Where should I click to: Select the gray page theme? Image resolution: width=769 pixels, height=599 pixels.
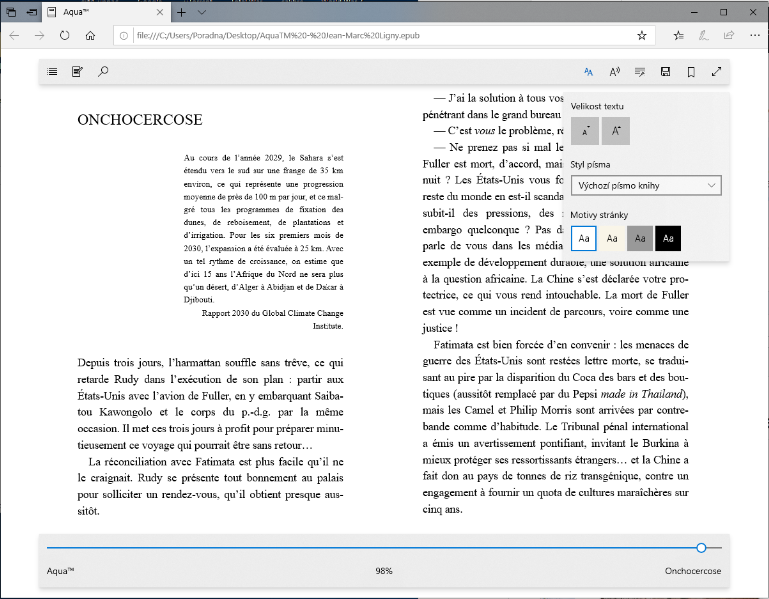[x=640, y=238]
